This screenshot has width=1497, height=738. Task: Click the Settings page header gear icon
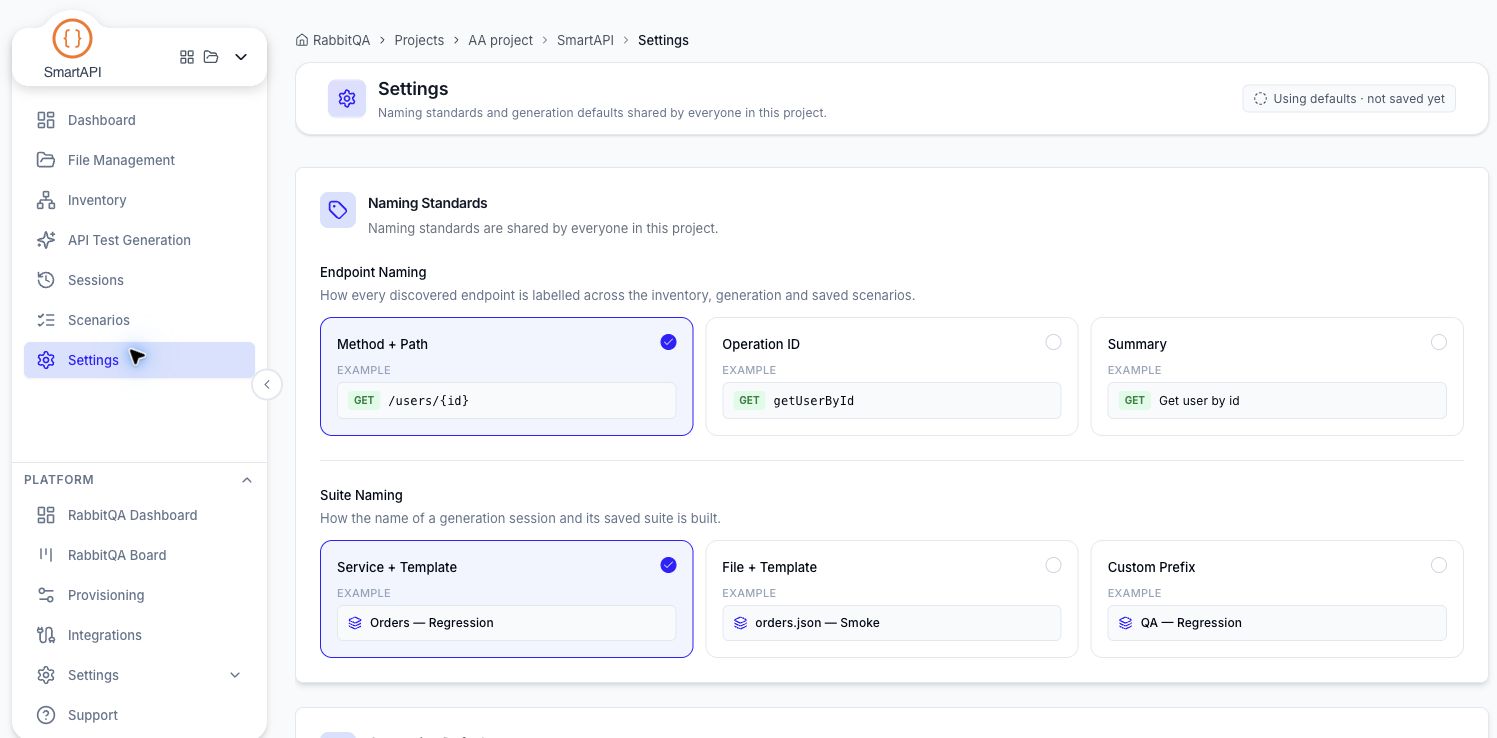click(347, 98)
